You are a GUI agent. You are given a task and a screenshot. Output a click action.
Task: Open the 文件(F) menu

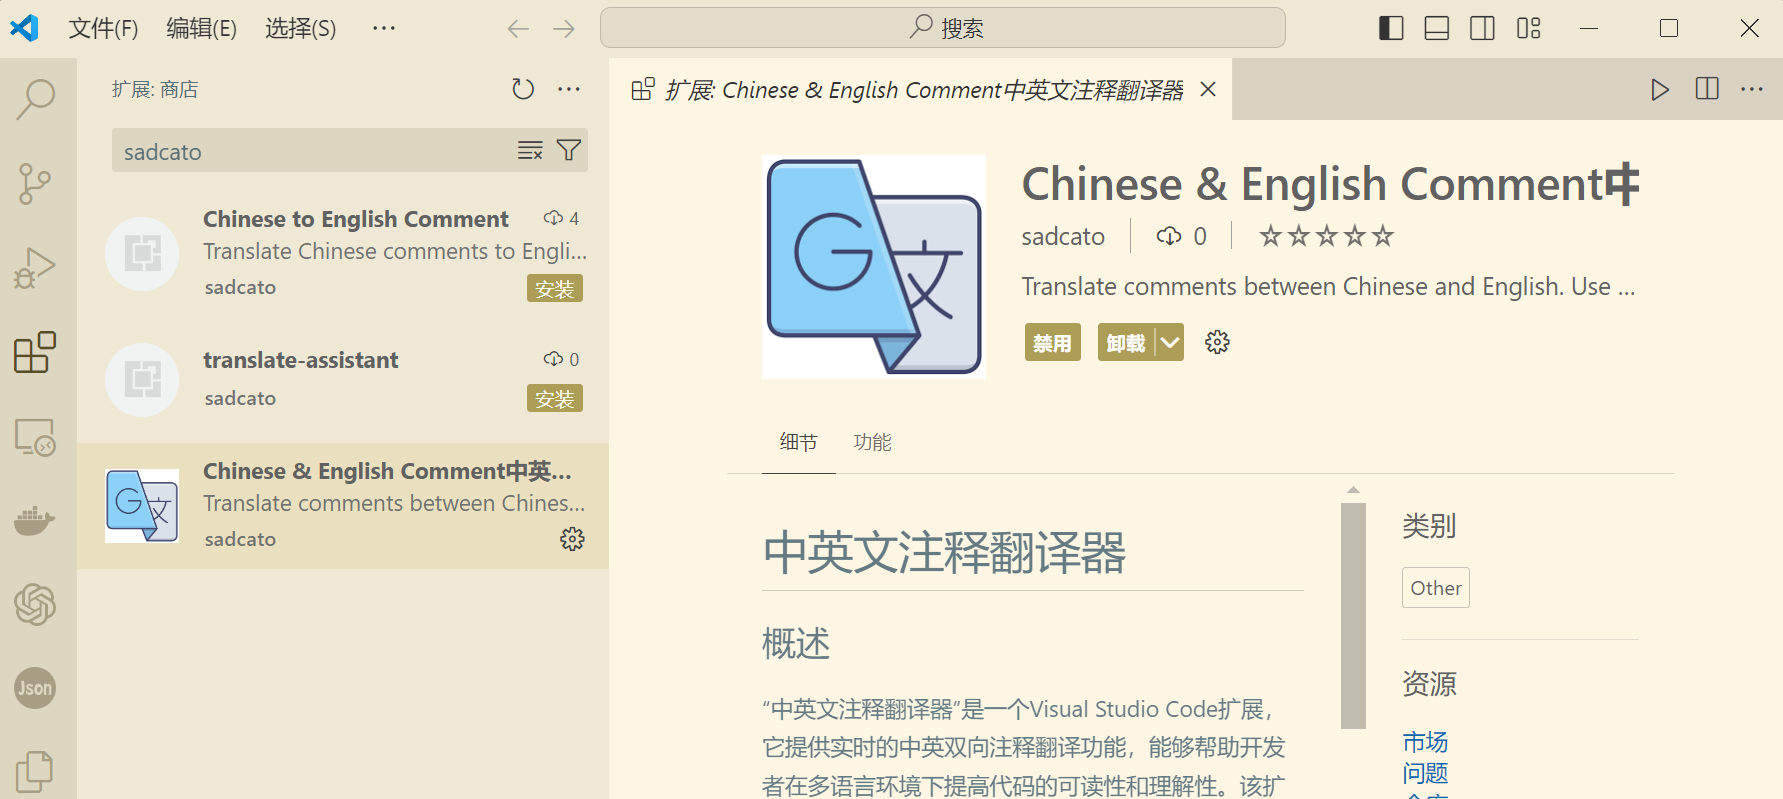pyautogui.click(x=103, y=28)
